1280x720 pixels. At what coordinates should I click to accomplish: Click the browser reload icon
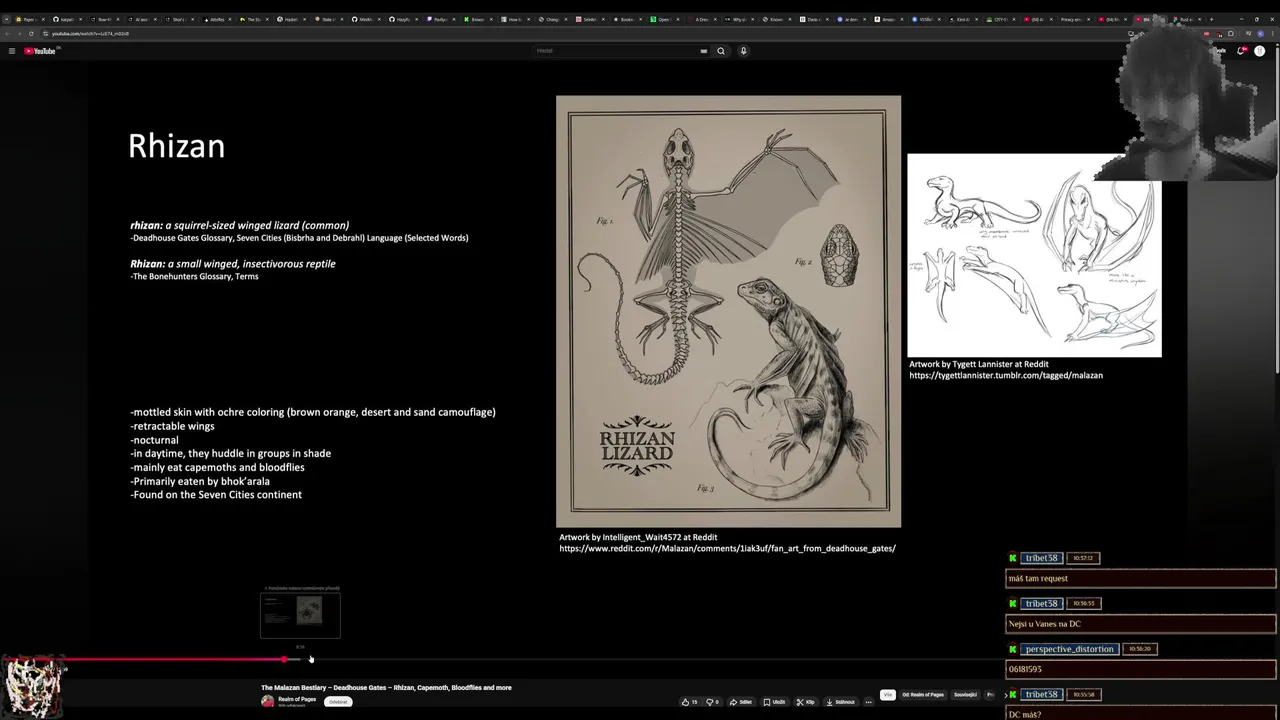(x=30, y=33)
